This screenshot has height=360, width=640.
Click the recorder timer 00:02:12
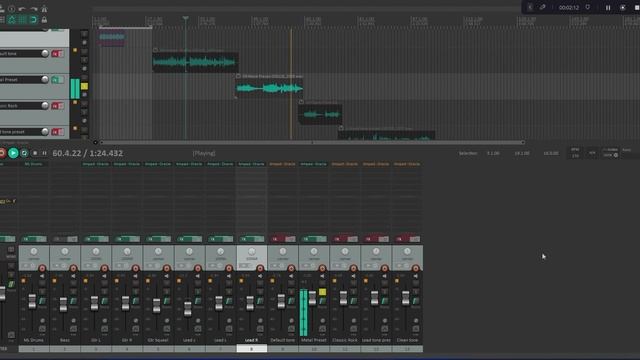pyautogui.click(x=569, y=7)
